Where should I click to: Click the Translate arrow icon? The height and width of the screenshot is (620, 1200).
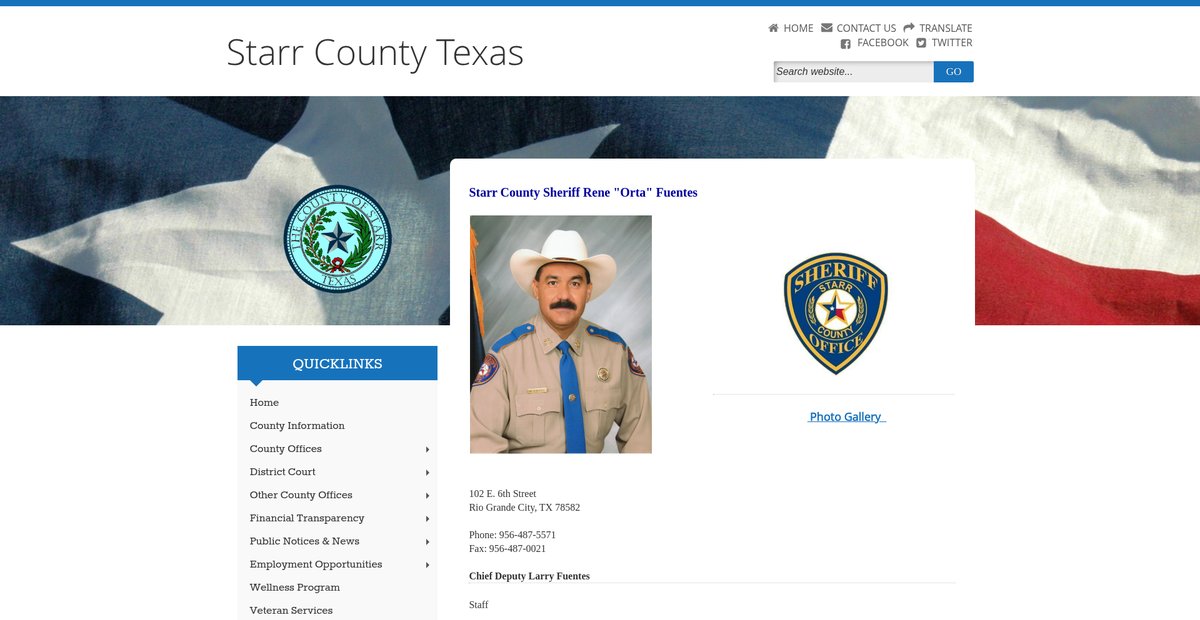pos(909,28)
